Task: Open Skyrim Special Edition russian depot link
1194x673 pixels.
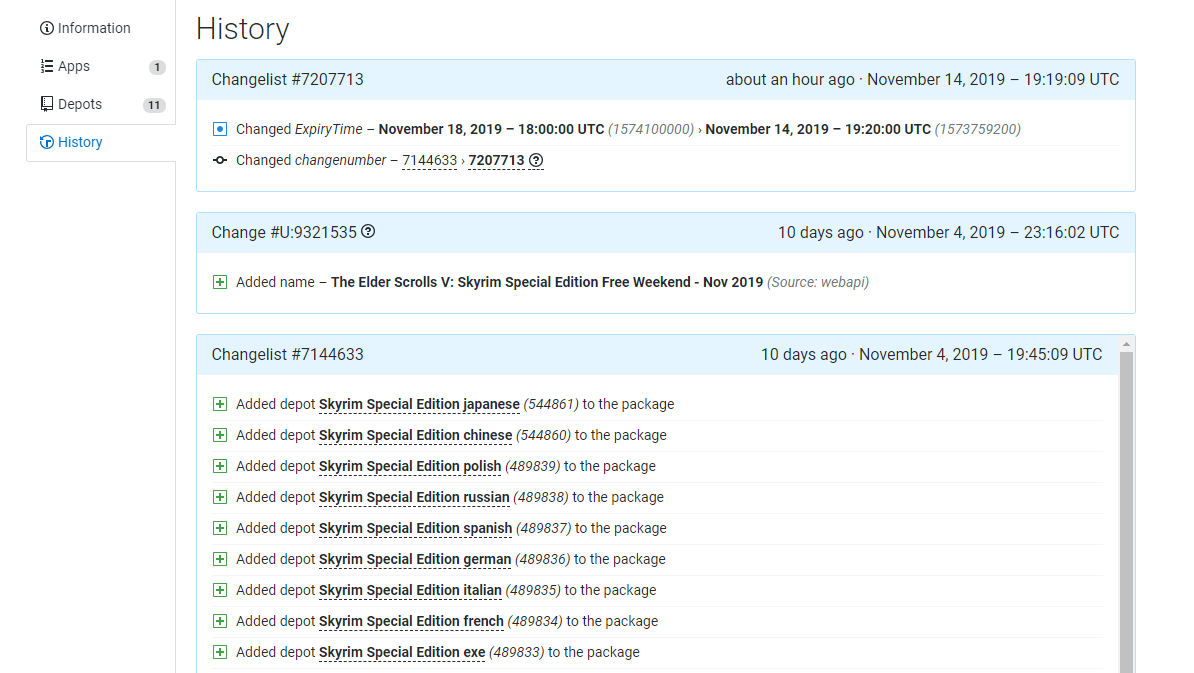Action: [414, 497]
